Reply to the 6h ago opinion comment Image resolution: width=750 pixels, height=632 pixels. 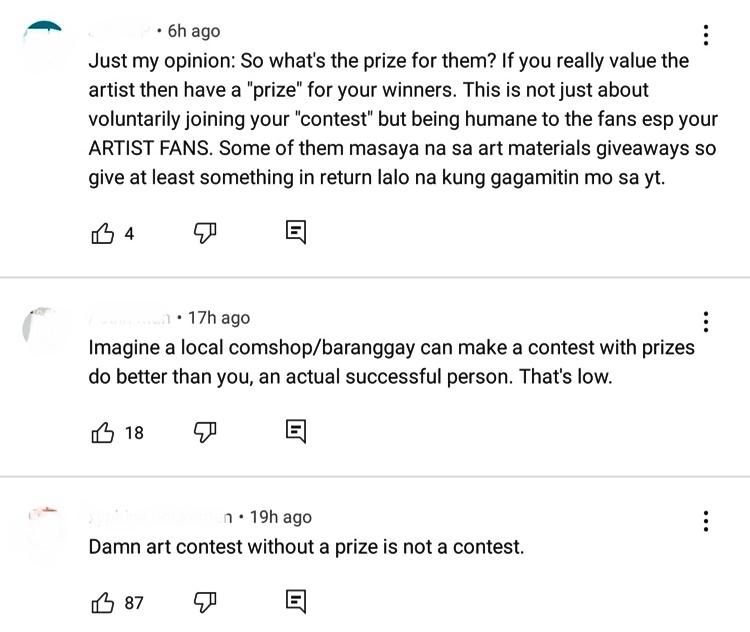pyautogui.click(x=296, y=232)
